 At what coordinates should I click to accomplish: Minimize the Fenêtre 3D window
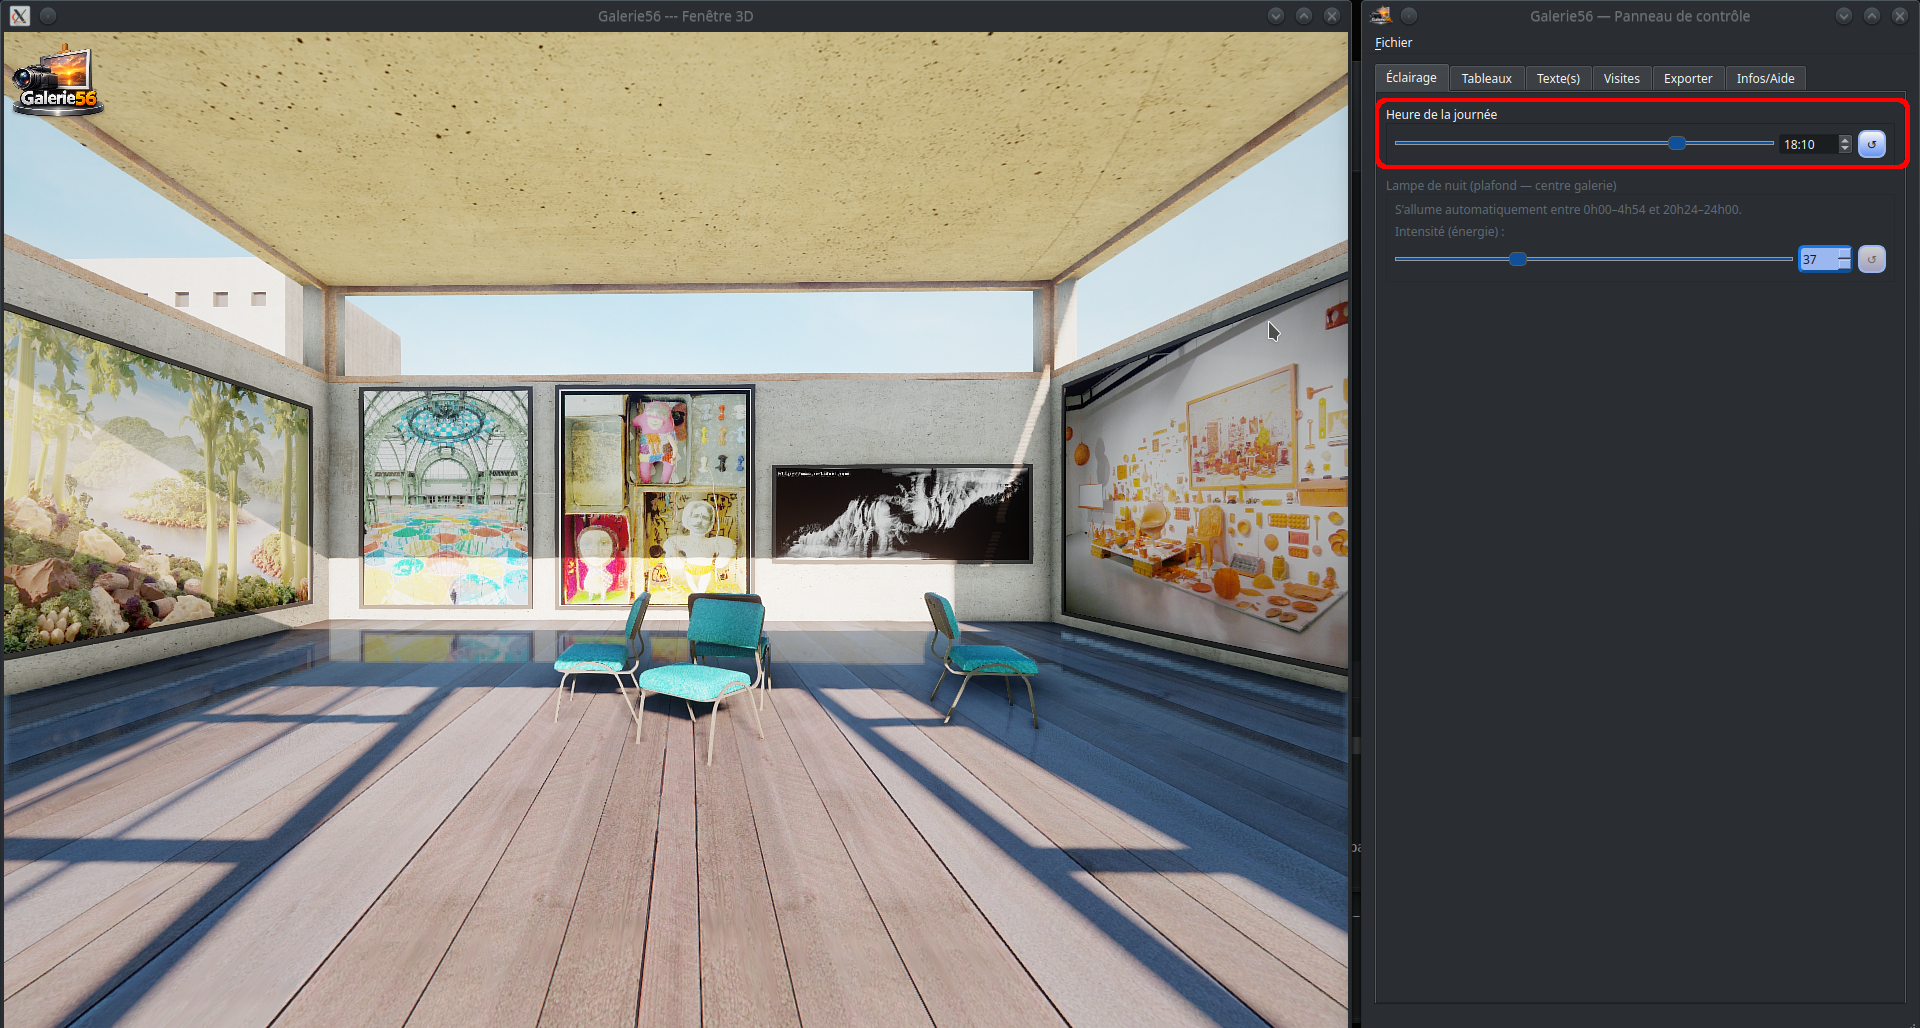coord(1276,16)
